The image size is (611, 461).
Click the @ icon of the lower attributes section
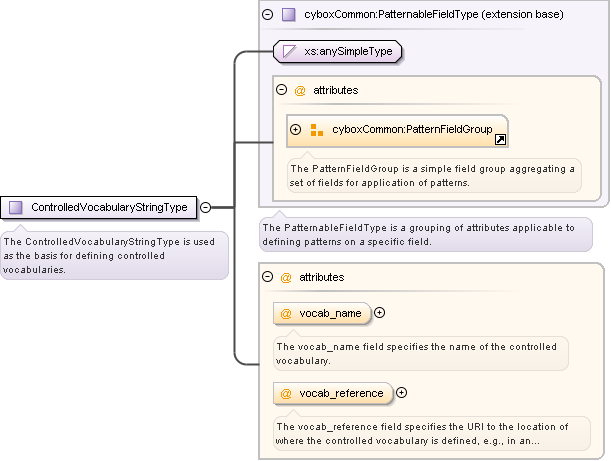(285, 277)
